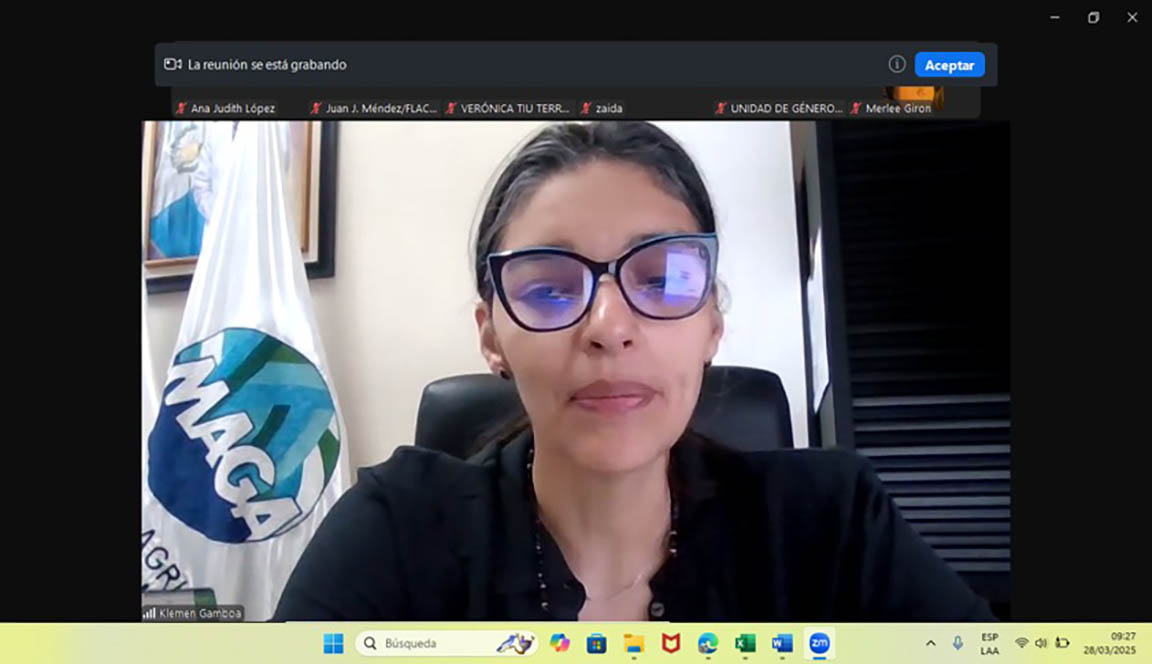Select UNIDAD DE GÉNERO participant thumbnail

click(x=779, y=108)
